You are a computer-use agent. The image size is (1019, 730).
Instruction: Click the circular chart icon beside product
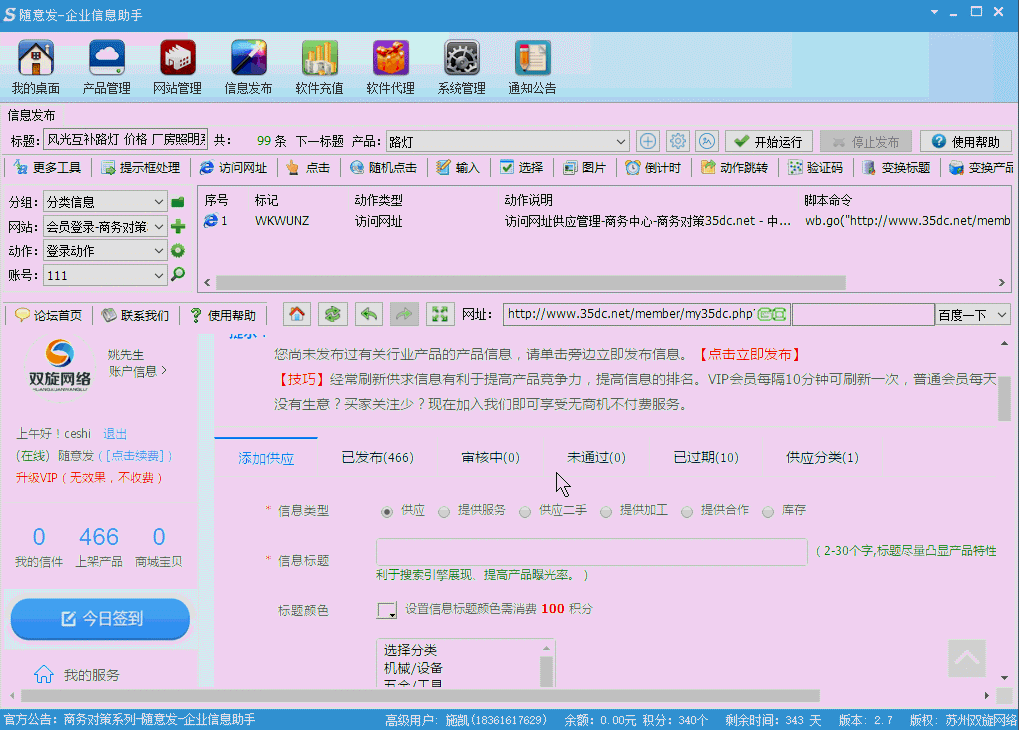[x=707, y=141]
